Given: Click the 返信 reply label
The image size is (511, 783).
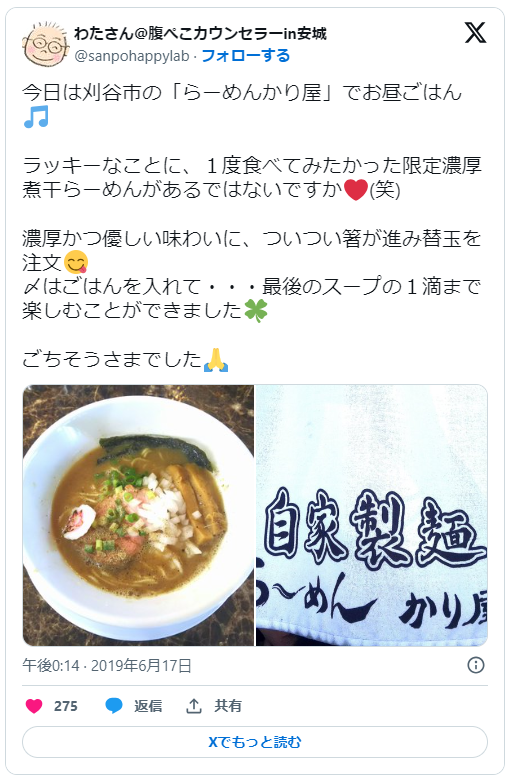Looking at the screenshot, I should tap(148, 706).
